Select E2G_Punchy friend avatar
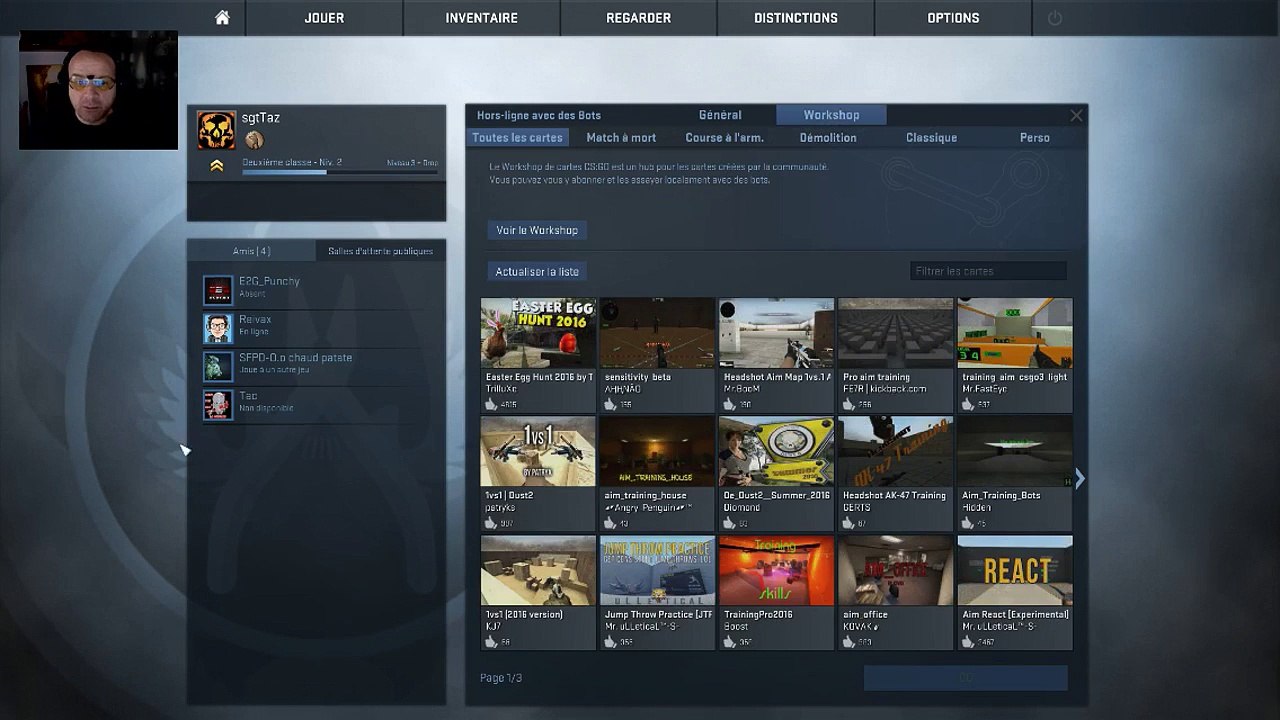Screen dimensions: 1280x720 click(x=218, y=290)
